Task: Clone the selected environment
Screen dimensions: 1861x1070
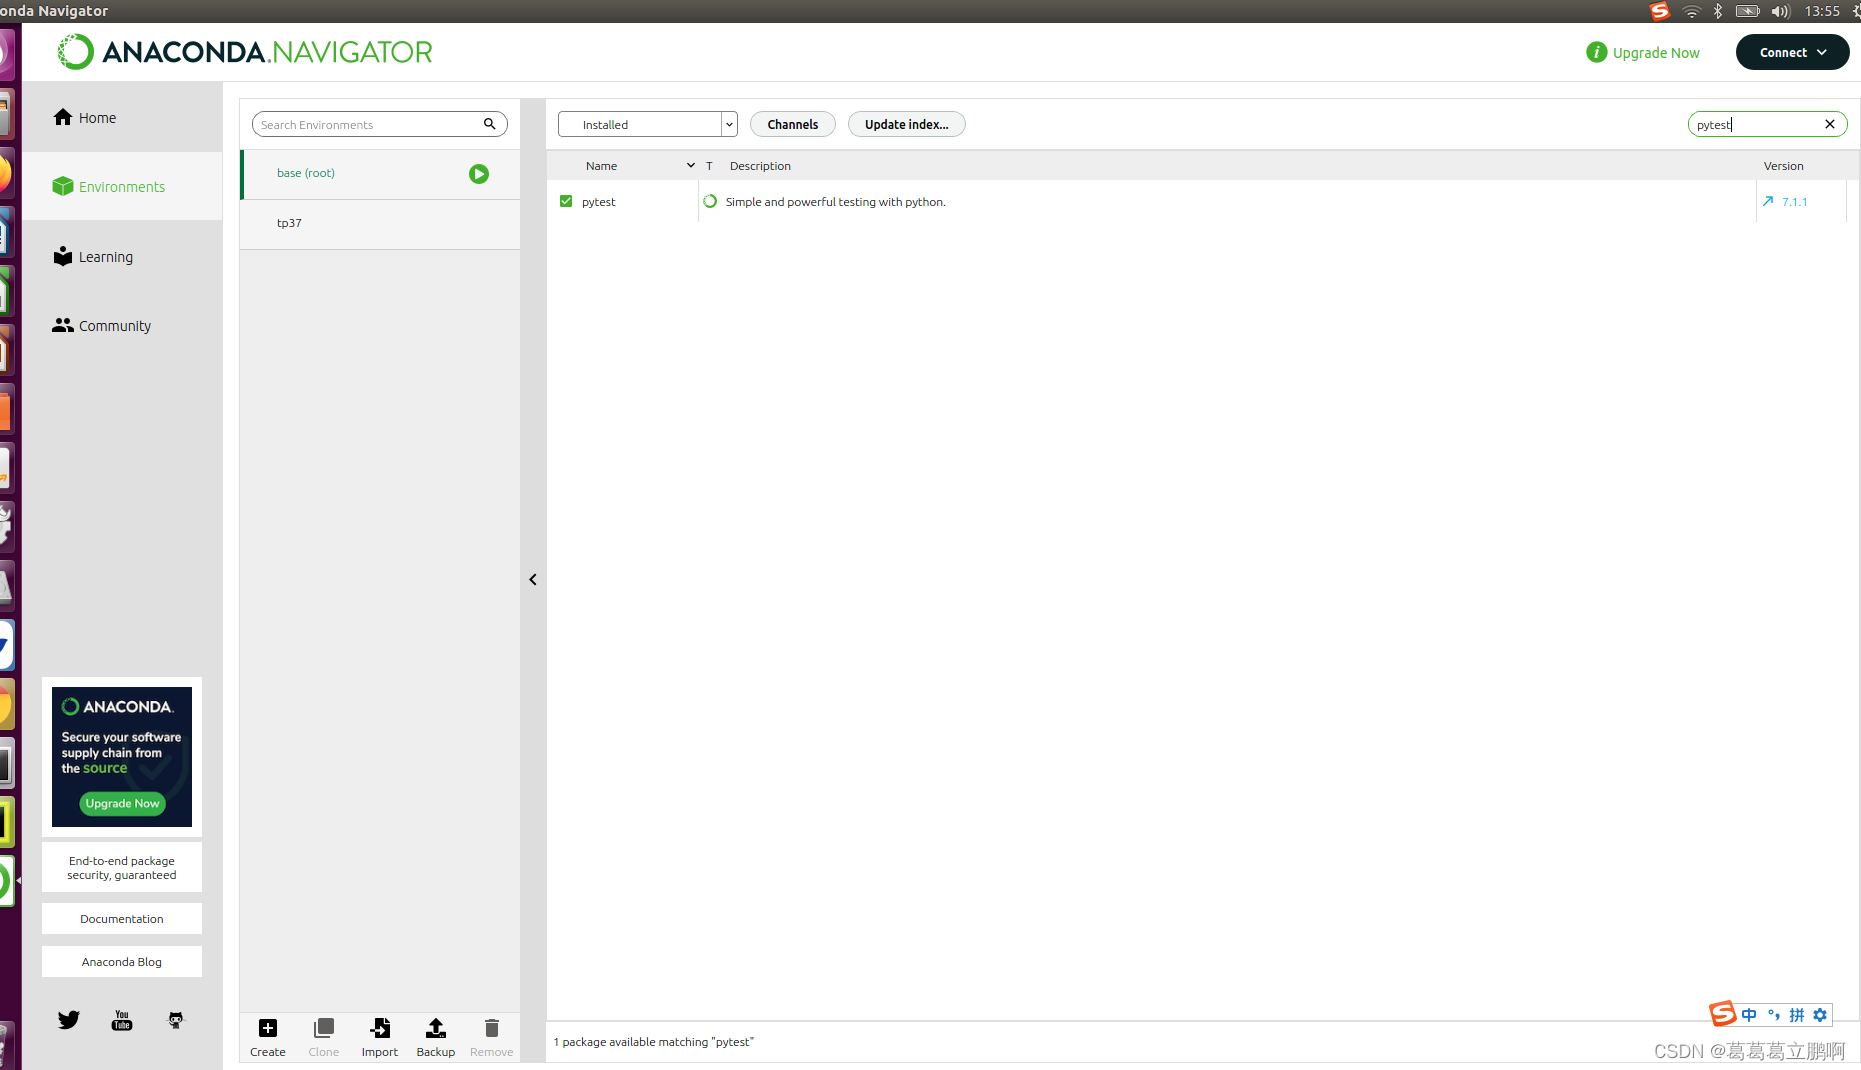Action: coord(324,1037)
